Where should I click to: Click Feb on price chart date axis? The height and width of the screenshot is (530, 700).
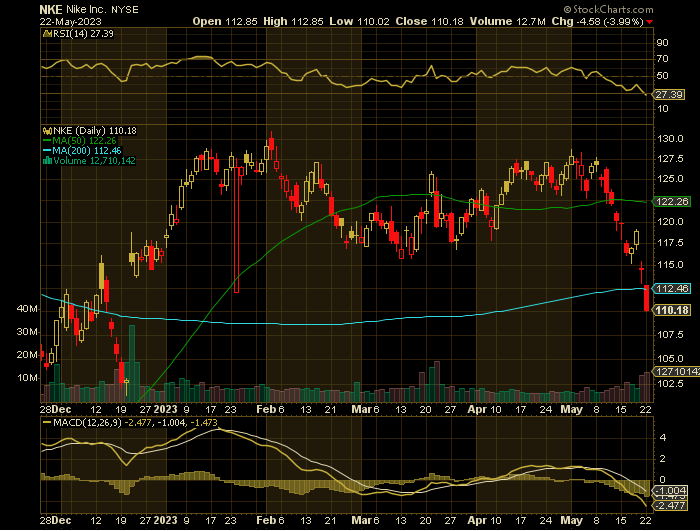[x=267, y=409]
